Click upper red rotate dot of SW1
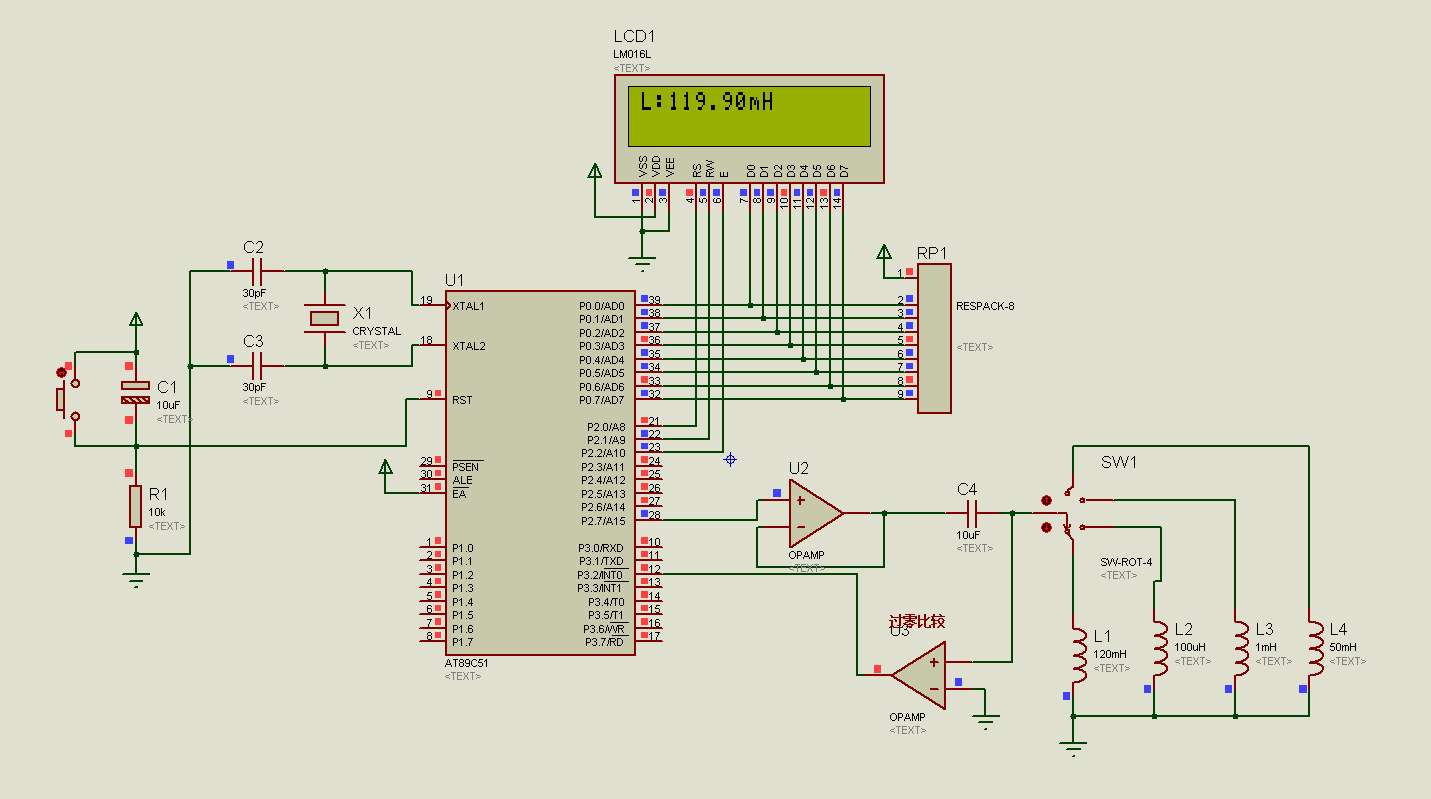1431x799 pixels. pyautogui.click(x=1047, y=499)
